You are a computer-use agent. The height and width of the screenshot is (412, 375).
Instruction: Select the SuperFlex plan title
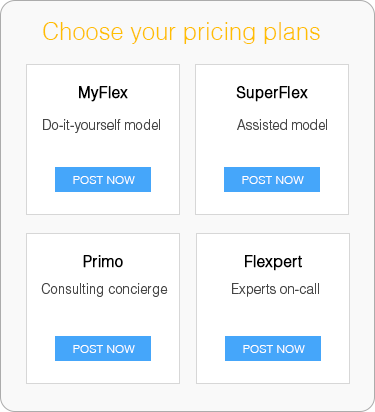coord(272,93)
